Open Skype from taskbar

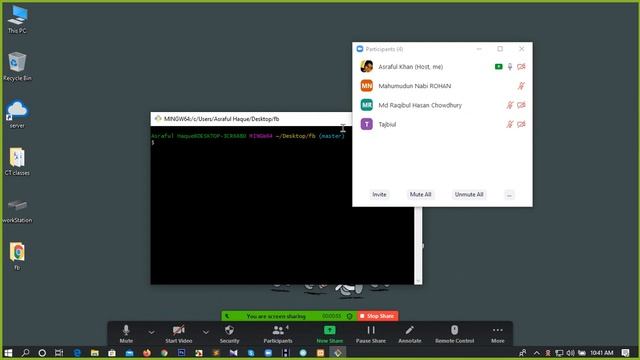pyautogui.click(x=251, y=353)
